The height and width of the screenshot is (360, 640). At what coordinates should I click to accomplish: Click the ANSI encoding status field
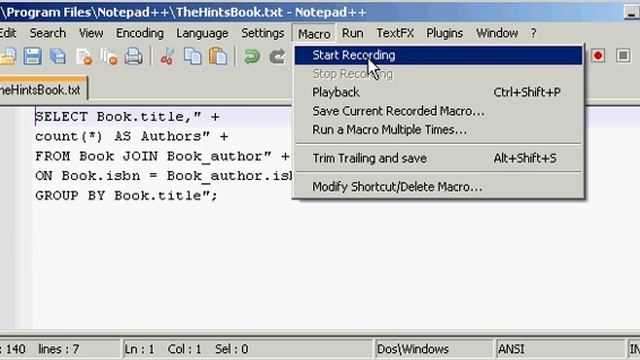tap(559, 349)
